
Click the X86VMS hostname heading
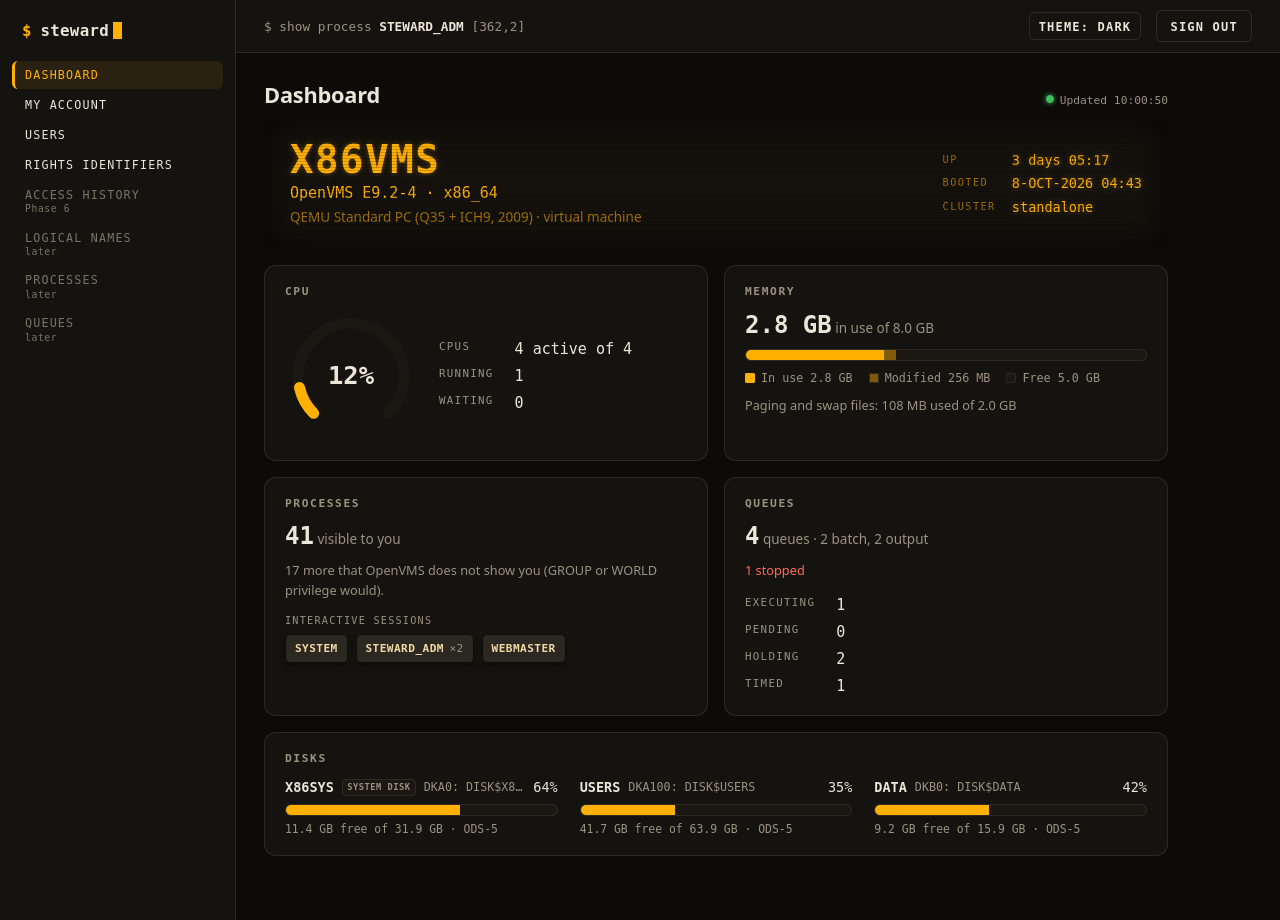(x=365, y=159)
